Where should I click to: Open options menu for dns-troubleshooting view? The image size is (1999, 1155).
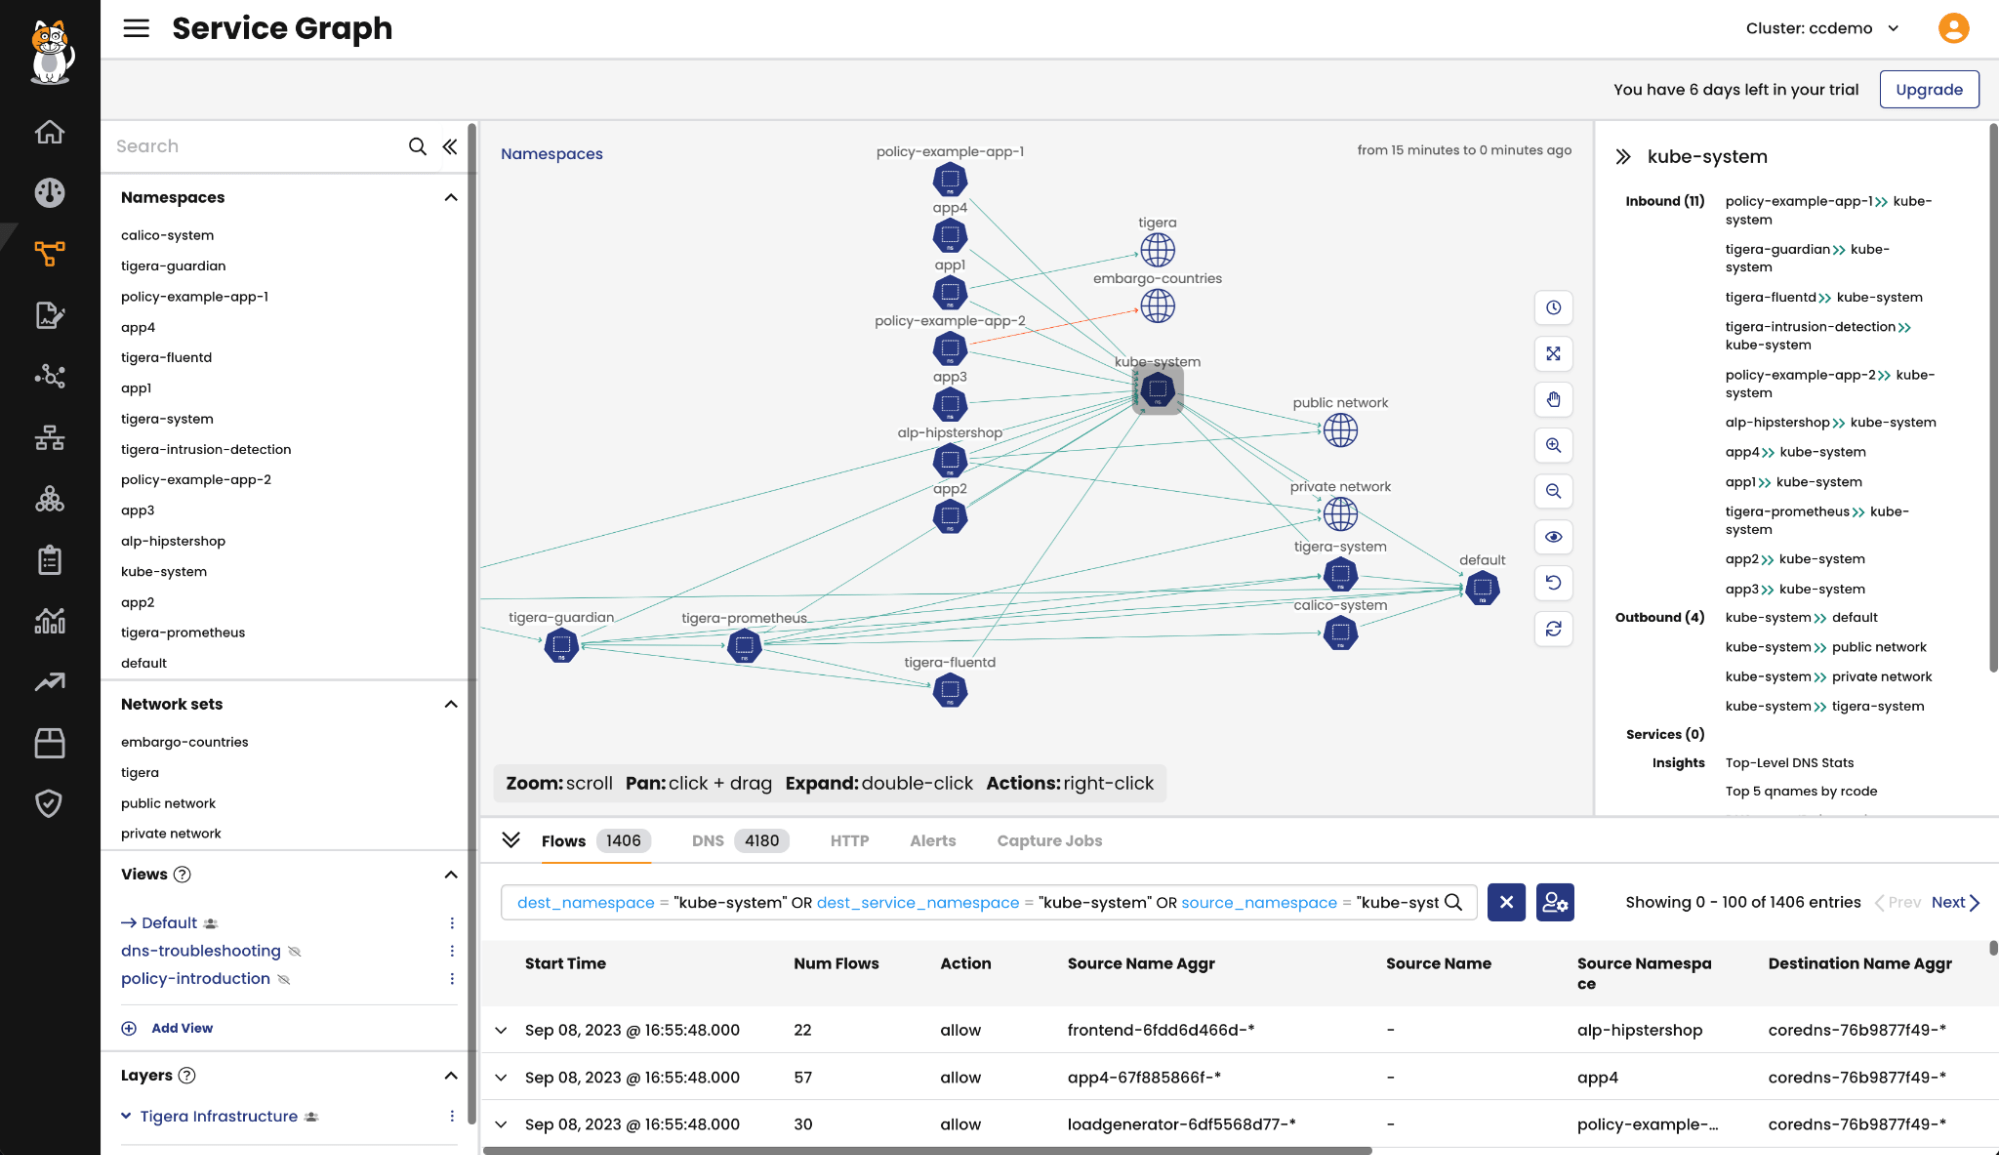point(452,951)
